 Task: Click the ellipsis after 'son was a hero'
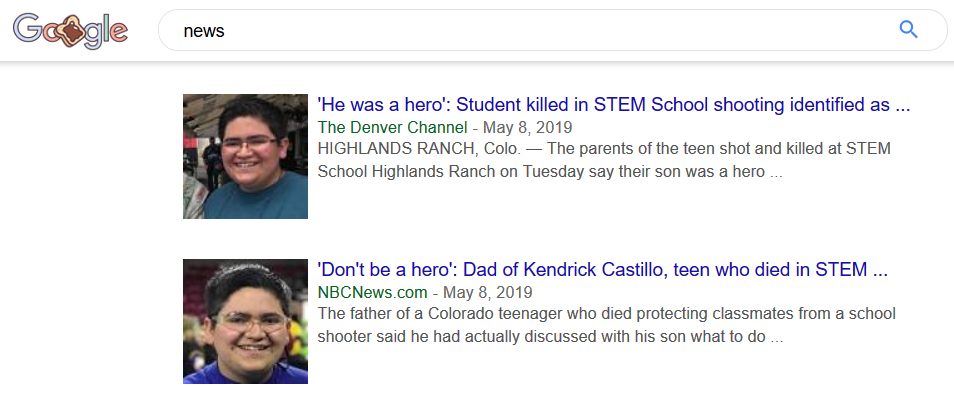click(x=776, y=173)
